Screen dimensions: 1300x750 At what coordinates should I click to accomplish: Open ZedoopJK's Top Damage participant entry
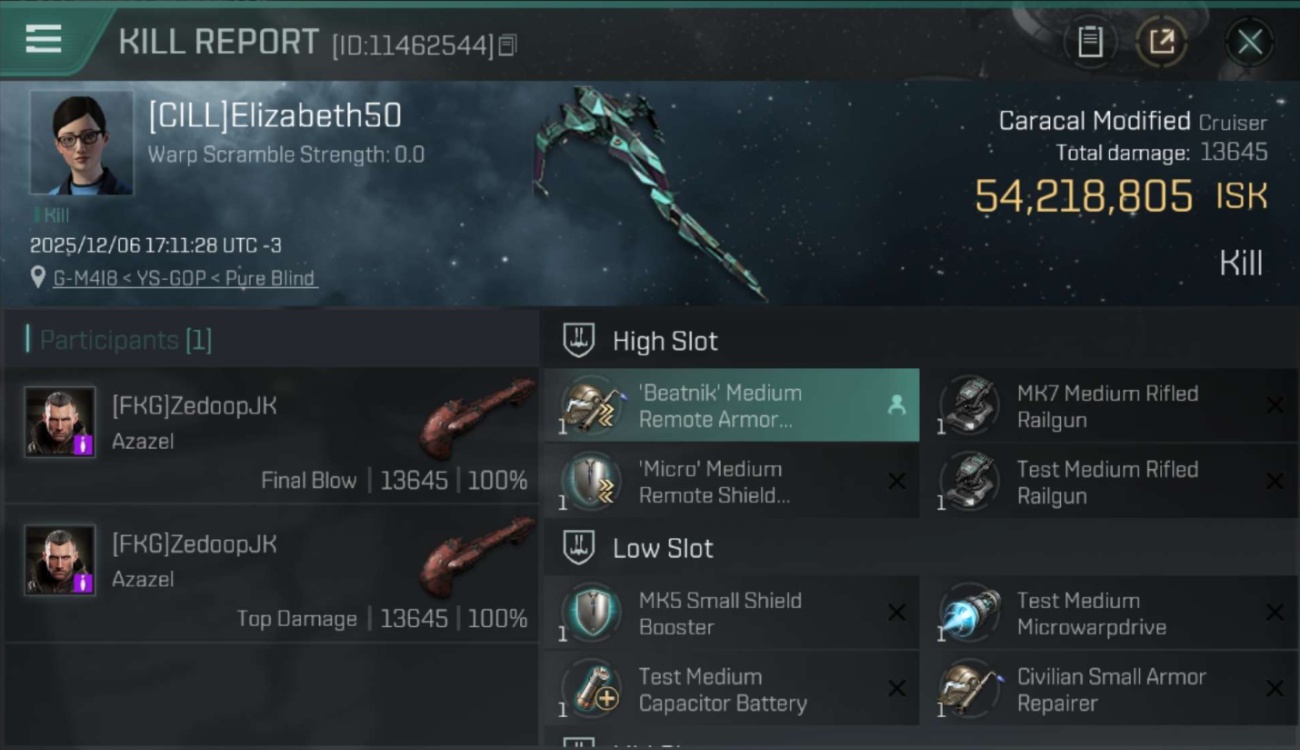[x=272, y=573]
